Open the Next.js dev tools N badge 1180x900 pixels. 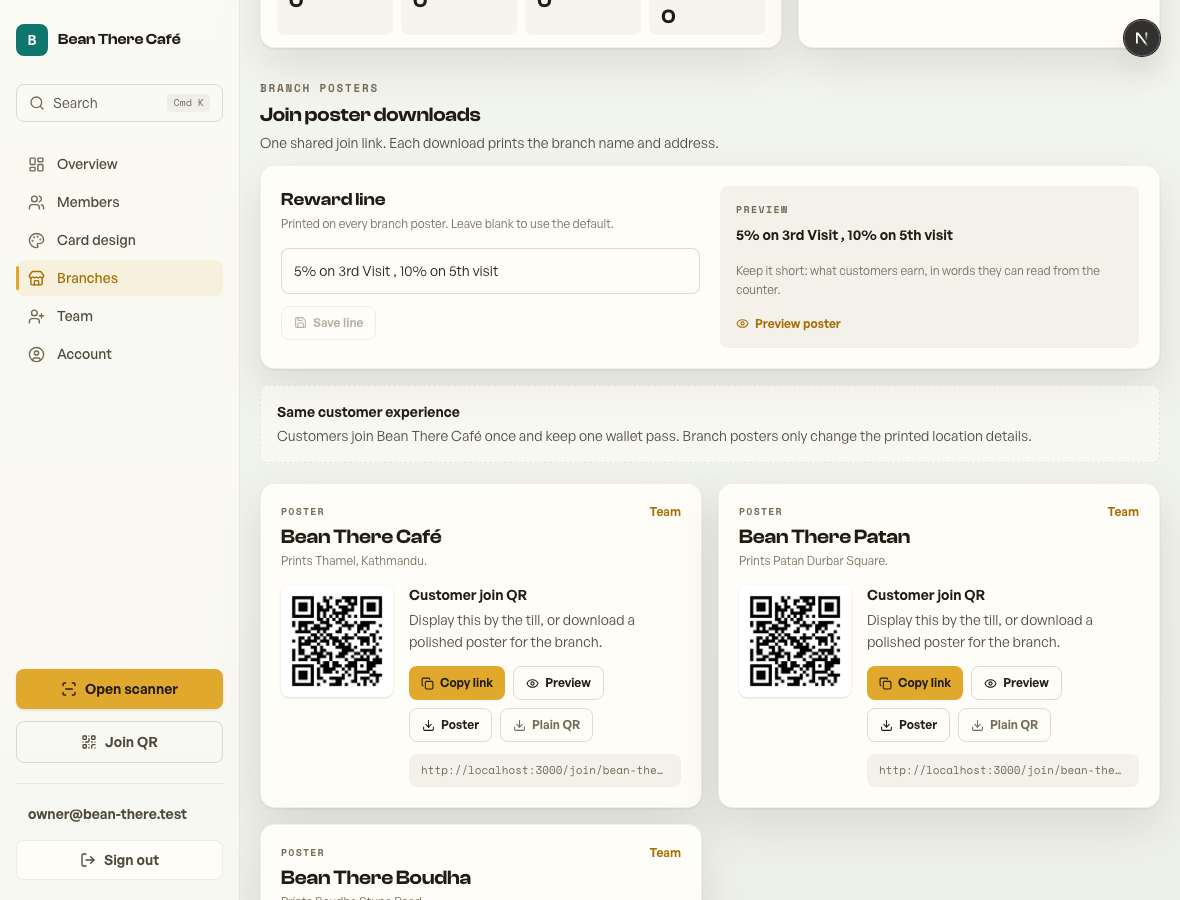pyautogui.click(x=1142, y=38)
